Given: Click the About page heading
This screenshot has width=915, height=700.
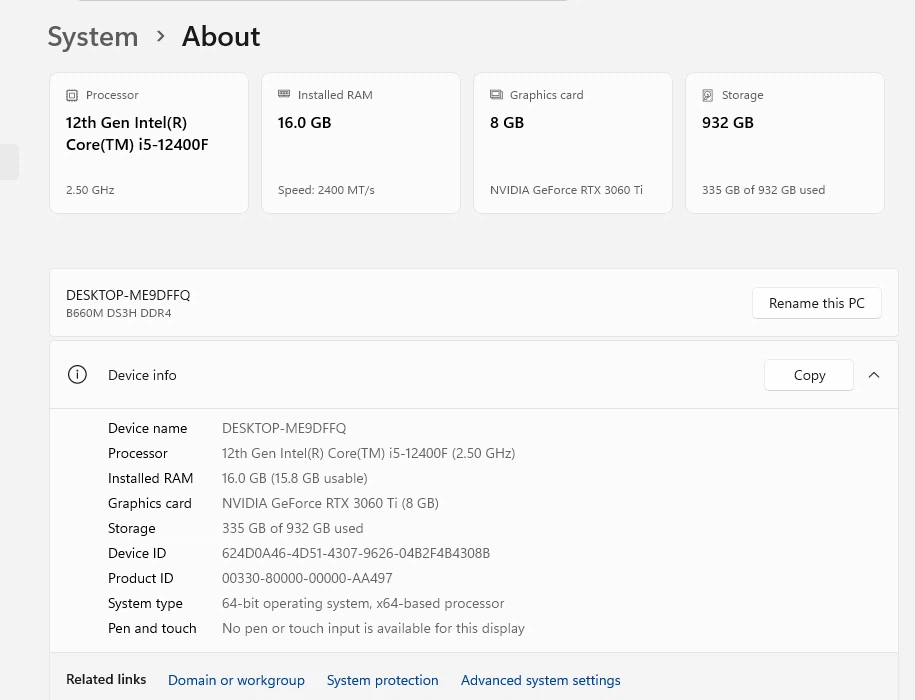Looking at the screenshot, I should 221,37.
